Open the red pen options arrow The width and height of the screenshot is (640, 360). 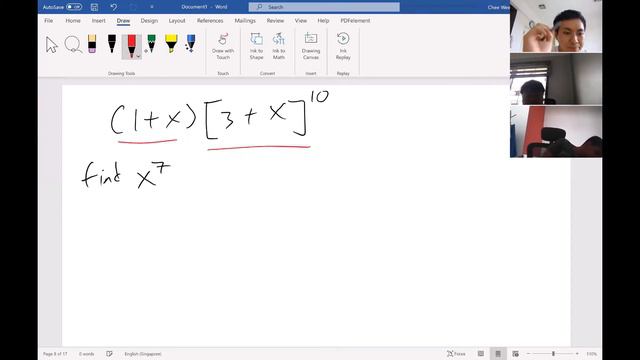click(138, 56)
